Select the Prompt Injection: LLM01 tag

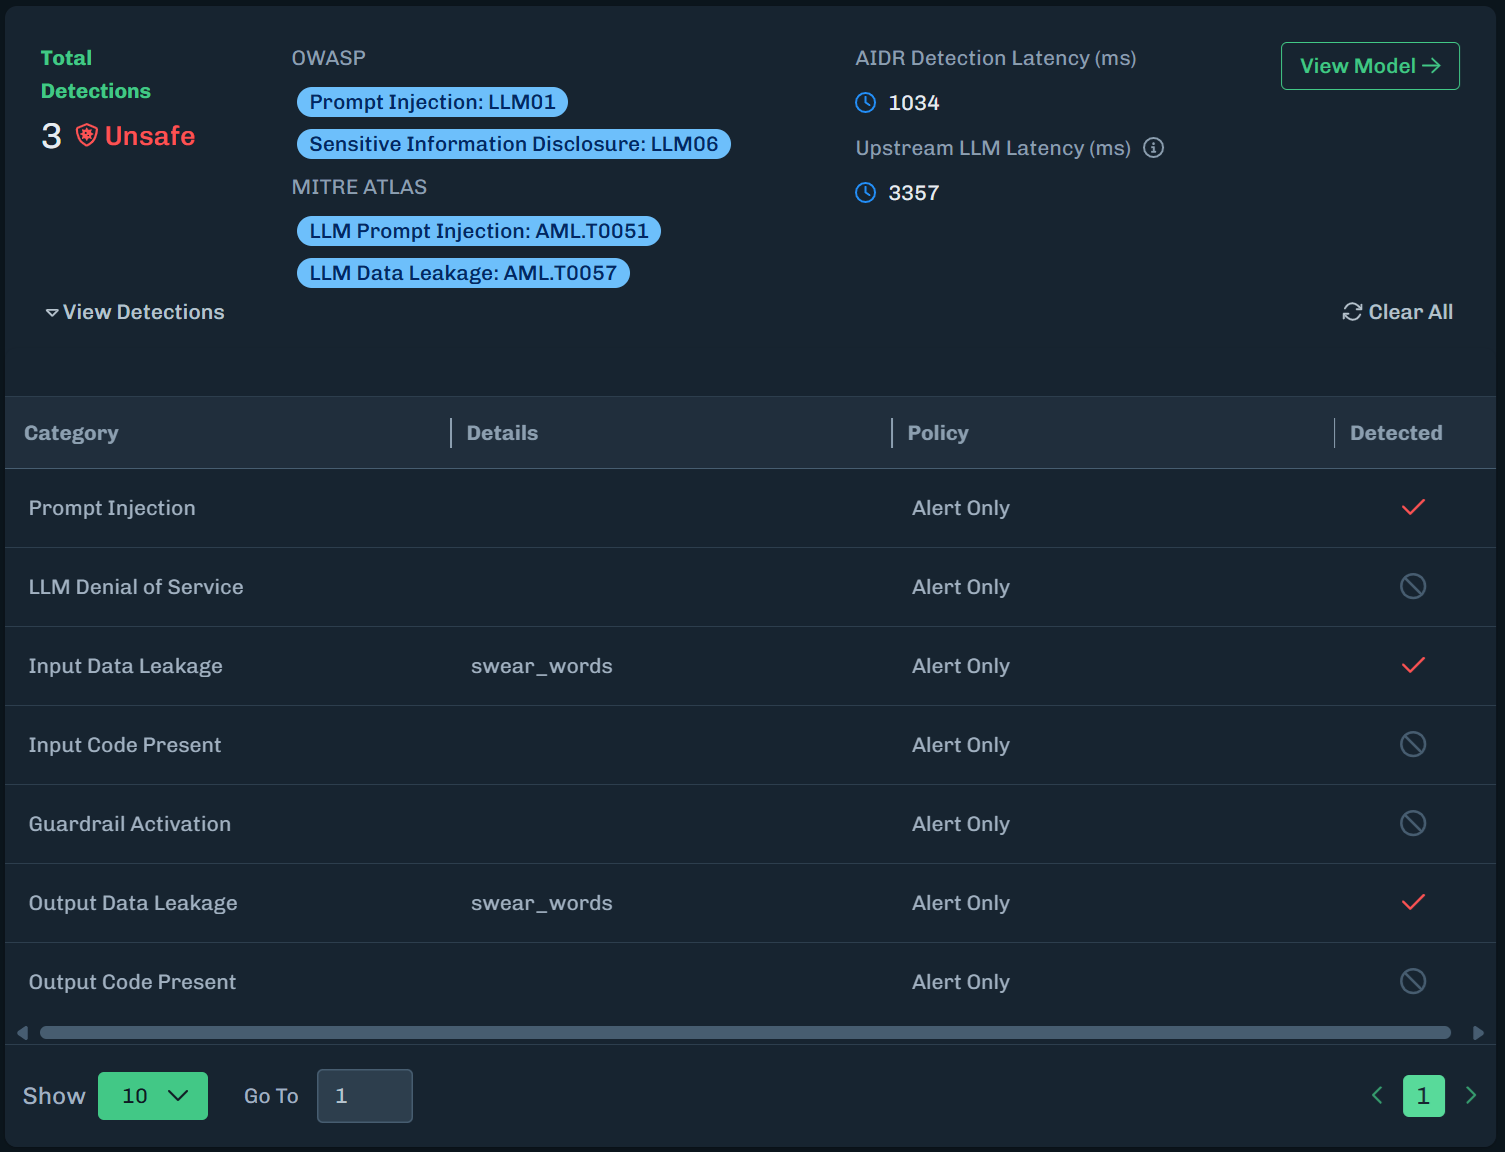point(432,102)
